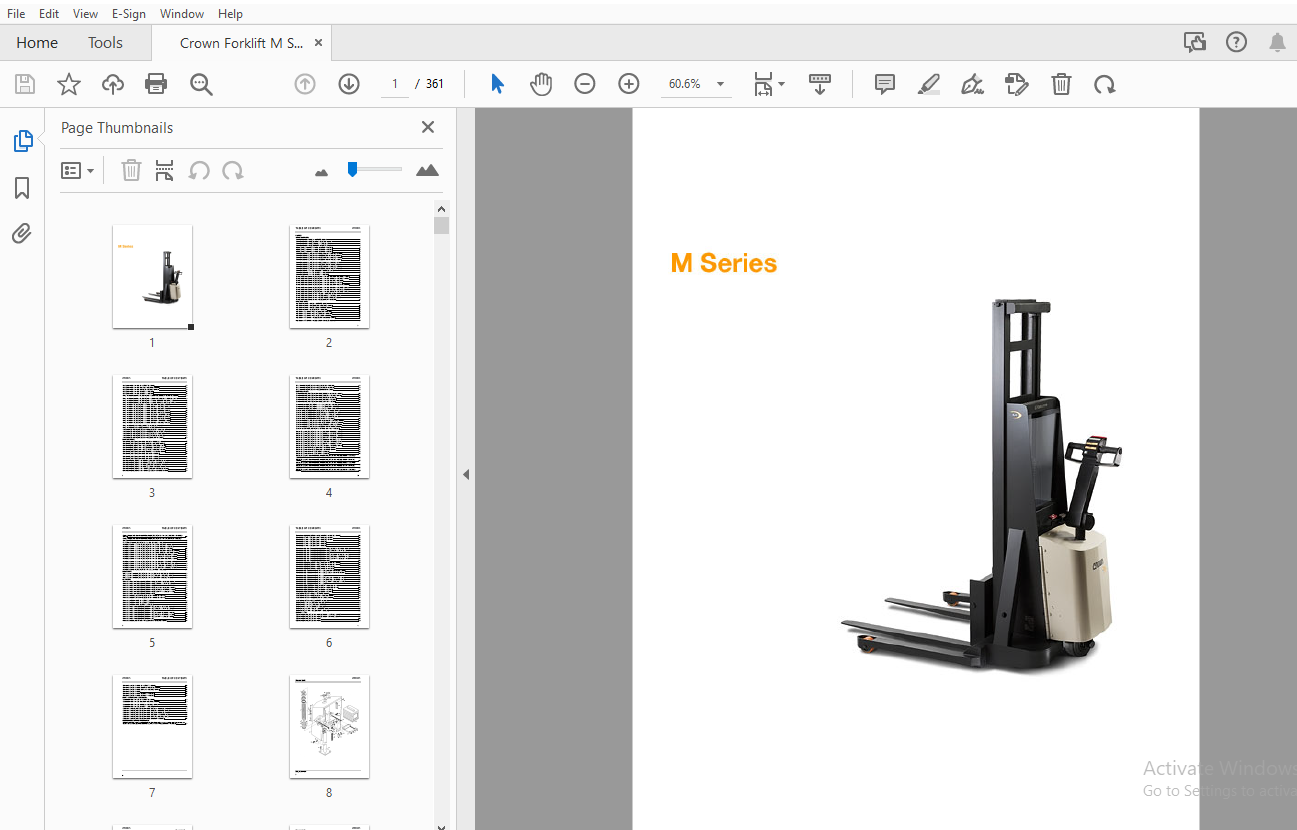The width and height of the screenshot is (1297, 830).
Task: Switch to the Home tab
Action: tap(37, 42)
